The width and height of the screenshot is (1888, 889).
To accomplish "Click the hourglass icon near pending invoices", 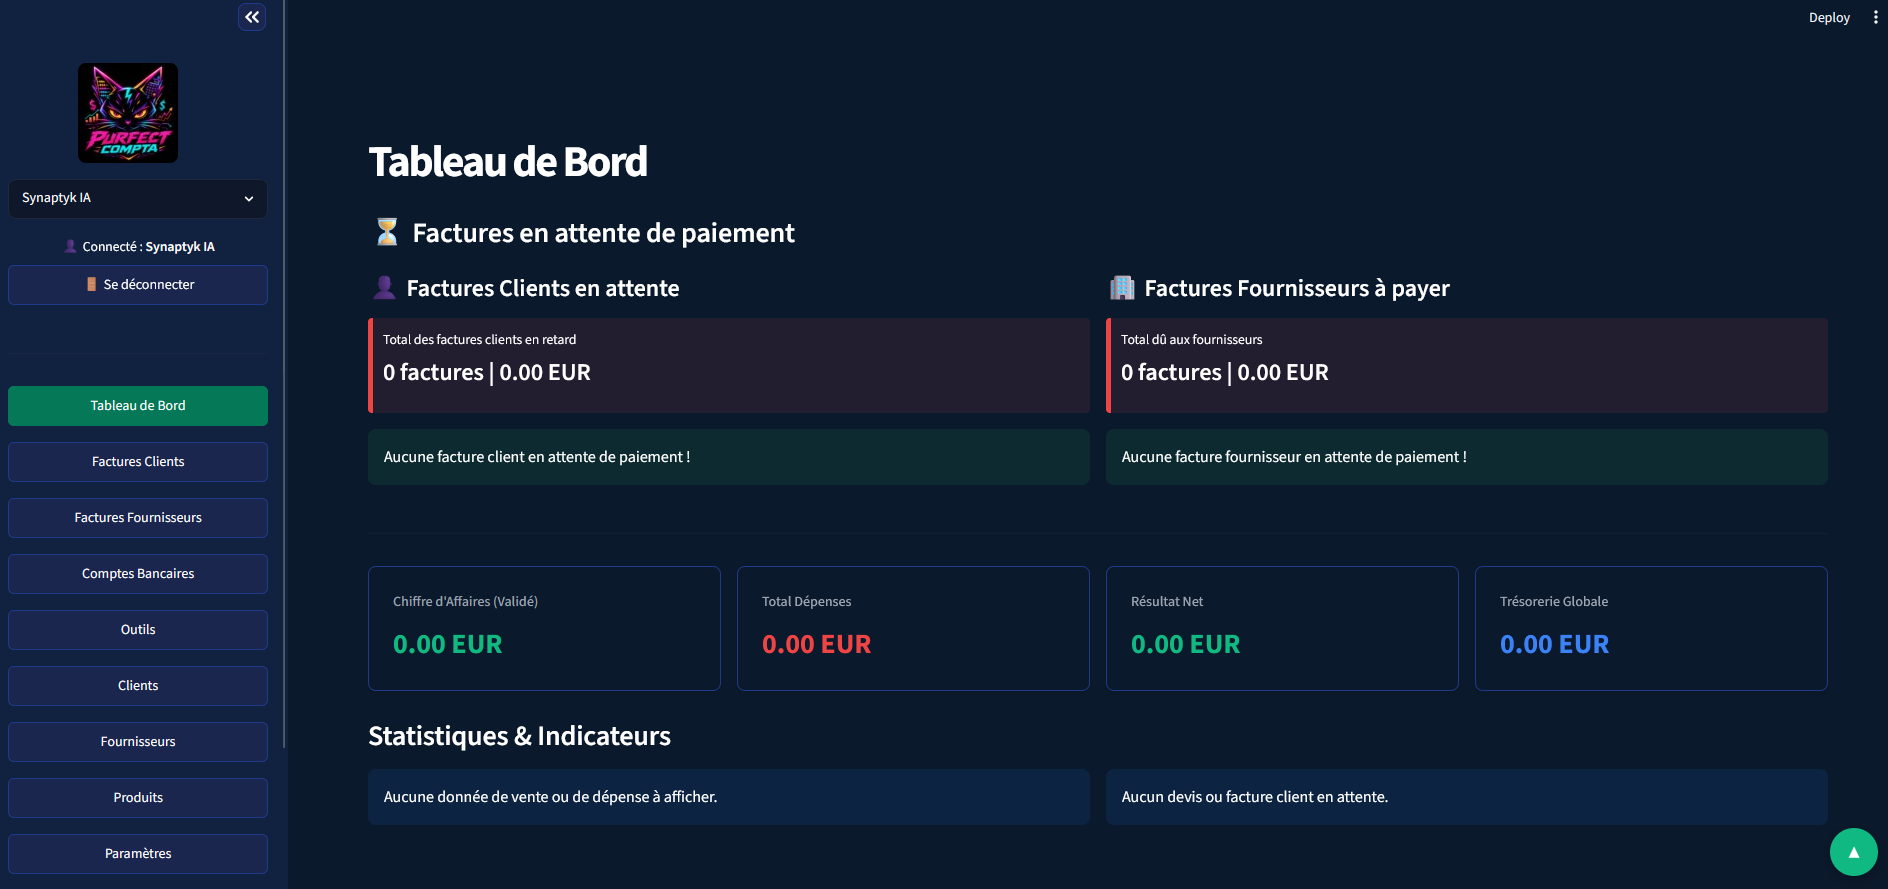I will coord(387,232).
